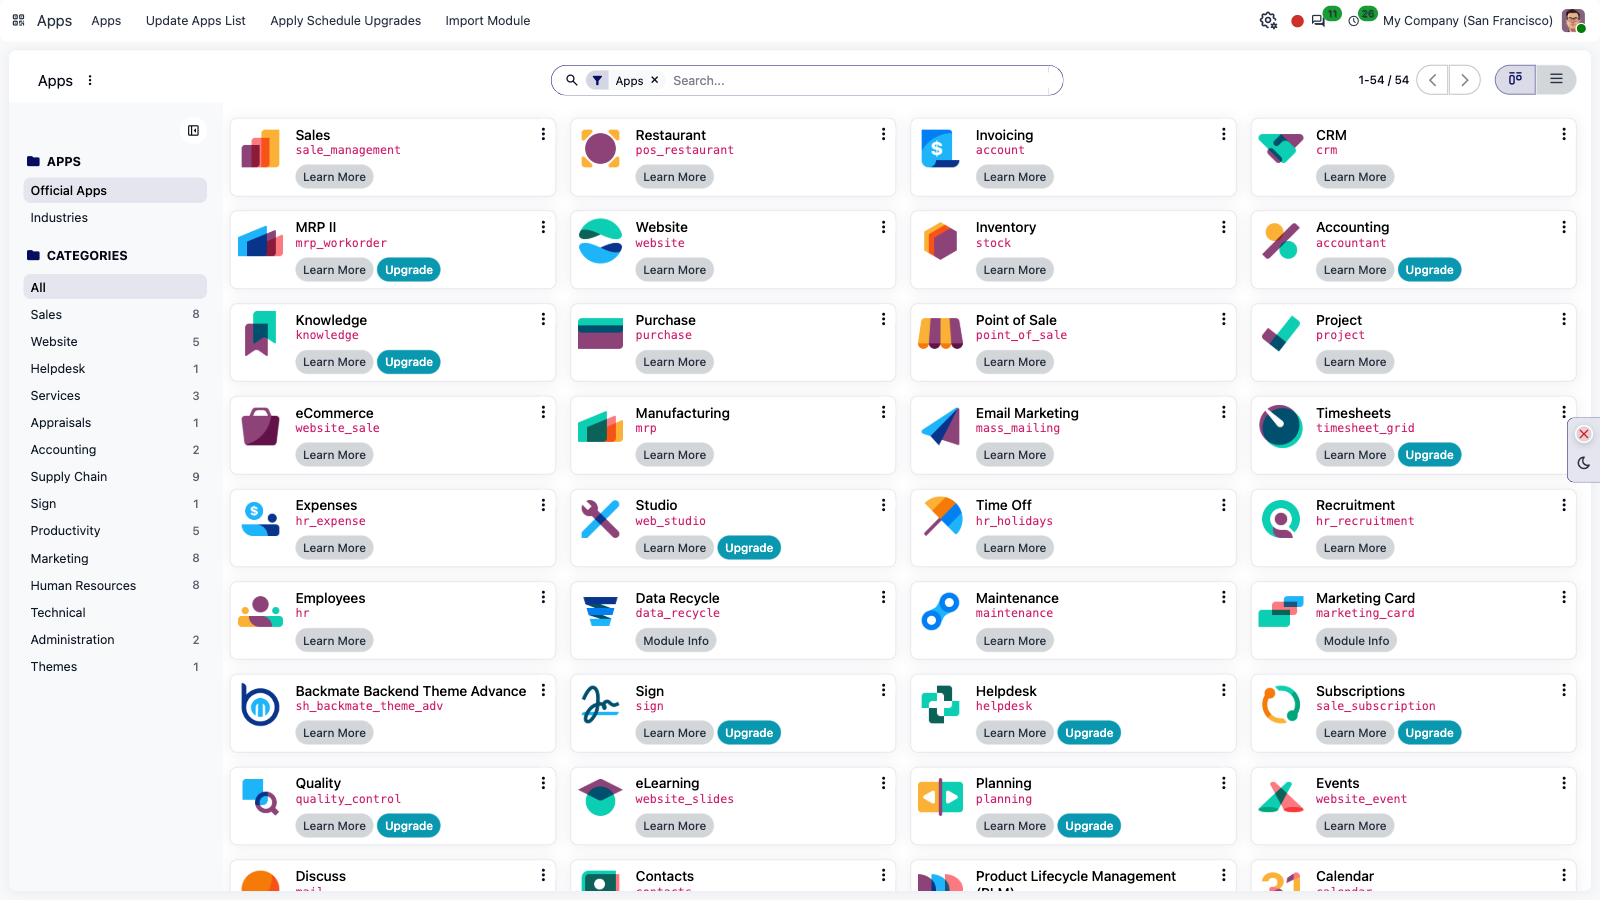Toggle dark mode moon icon
Screen dimensions: 1600x900
point(1584,463)
